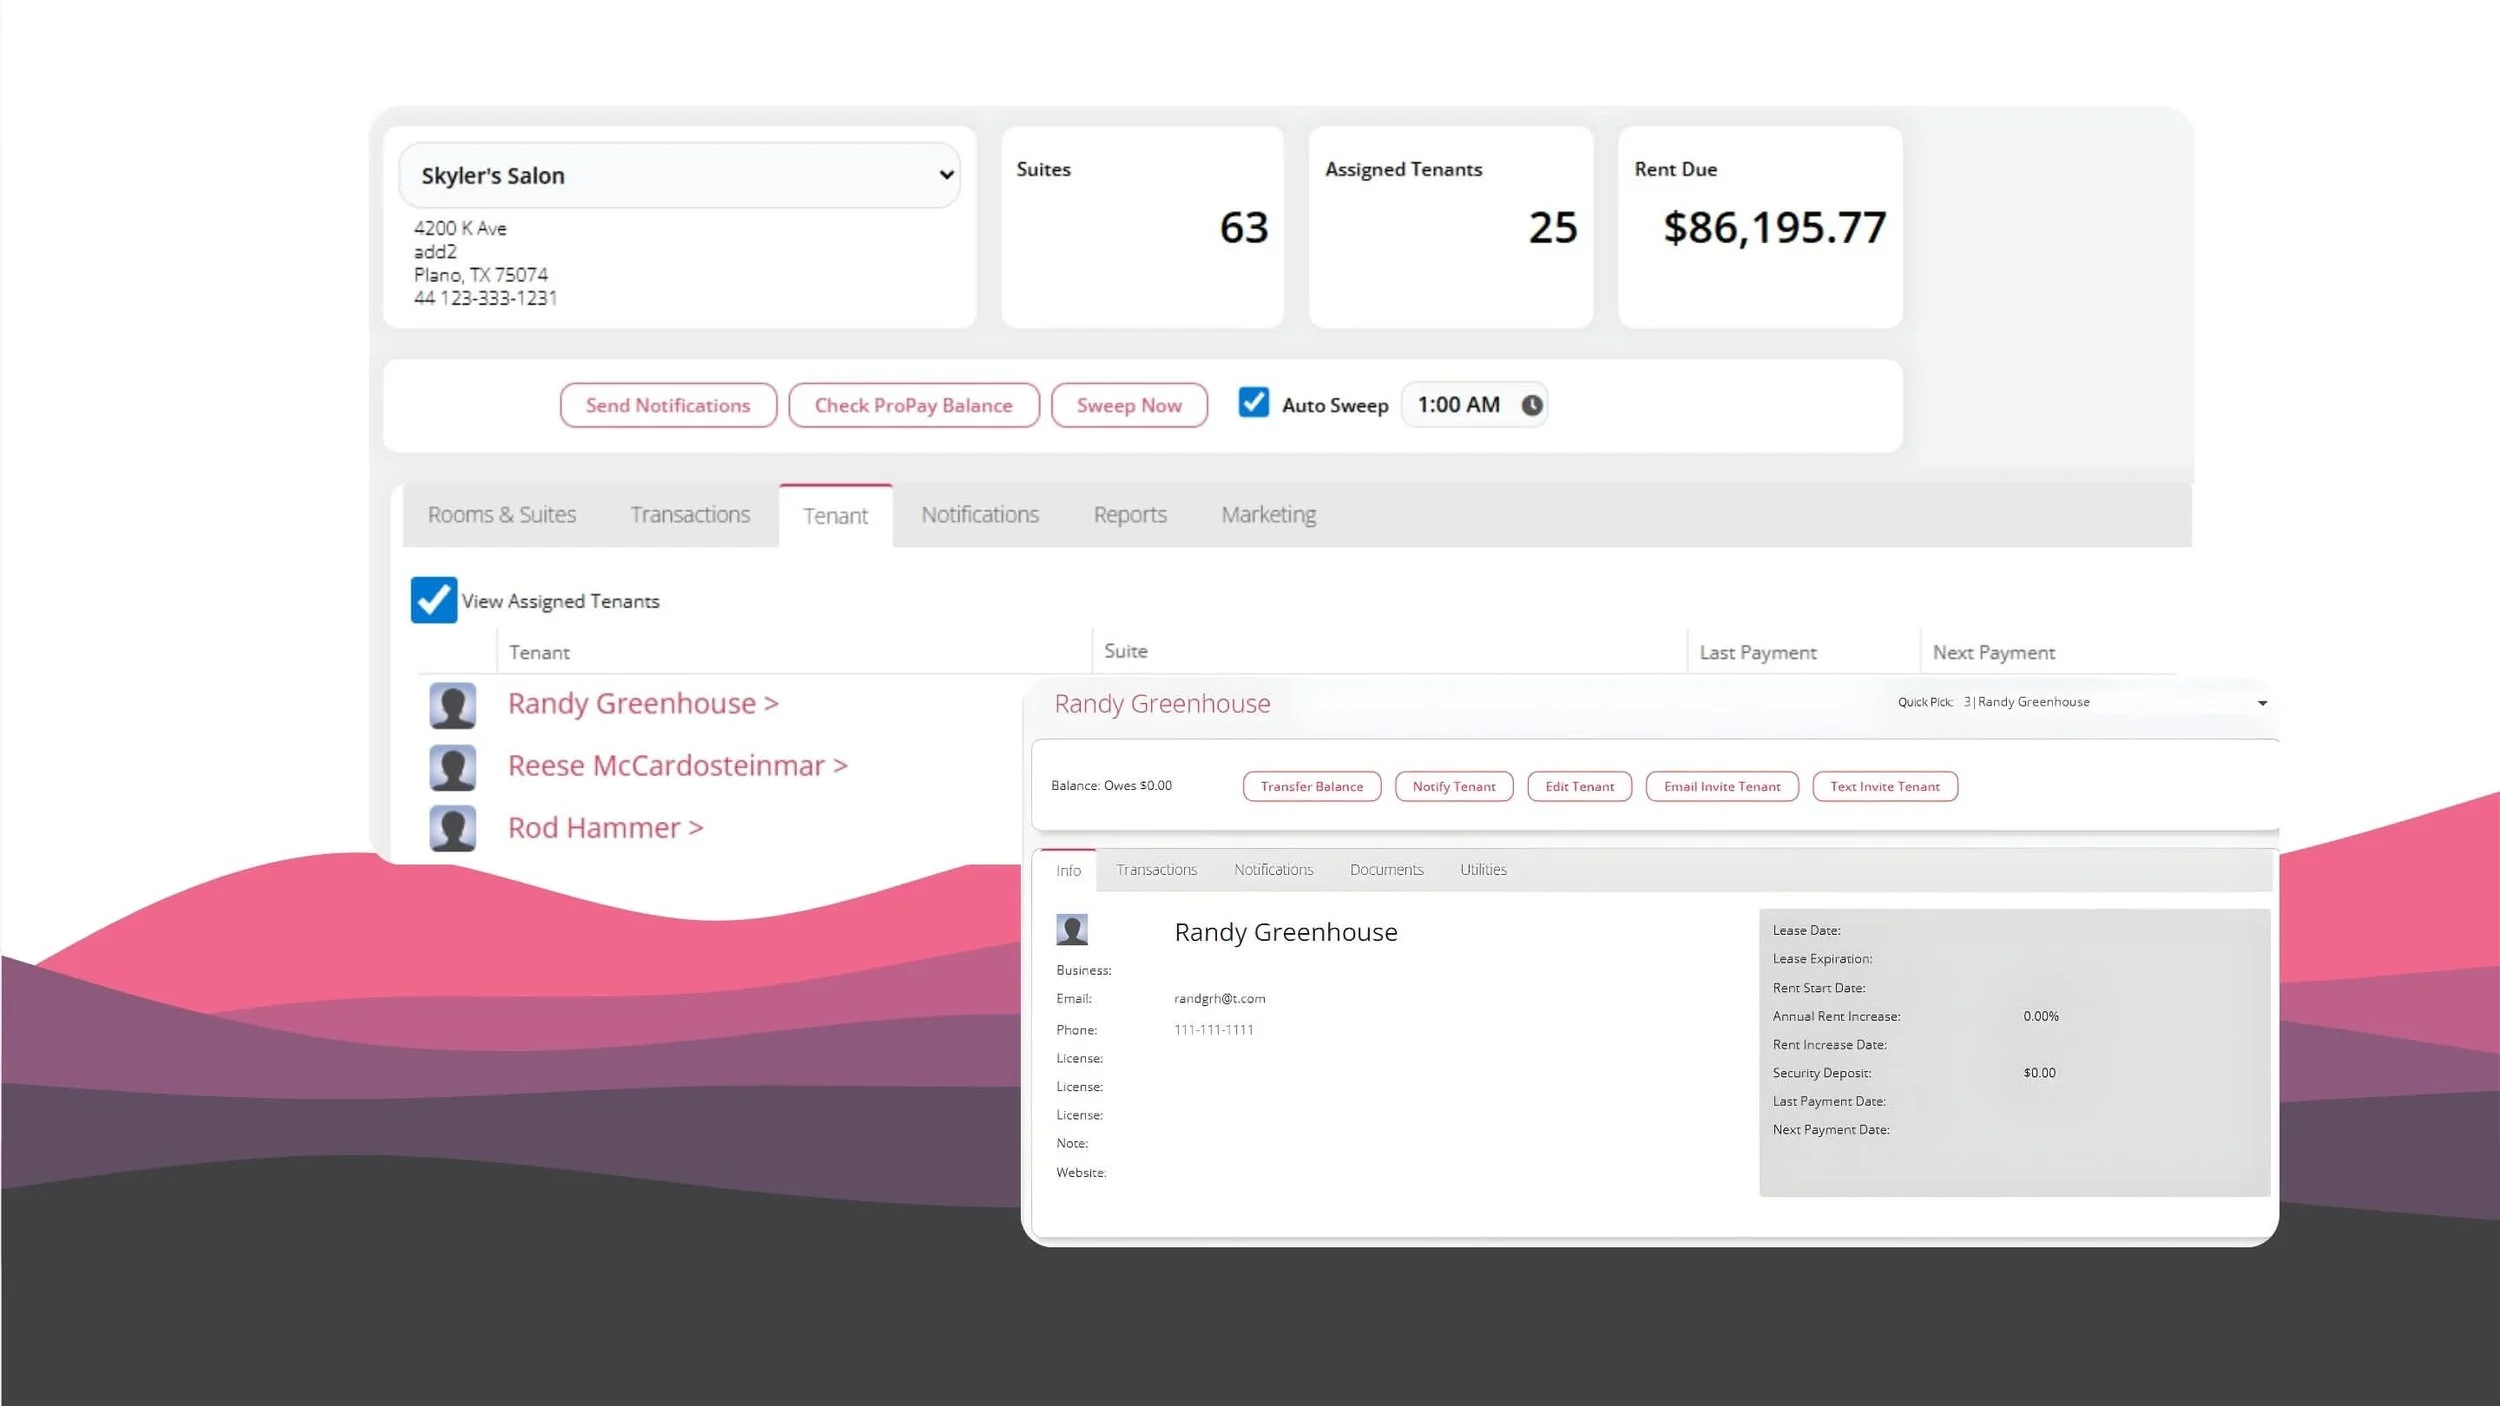Switch to the Documents tab in tenant details
Viewport: 2500px width, 1406px height.
click(1386, 869)
